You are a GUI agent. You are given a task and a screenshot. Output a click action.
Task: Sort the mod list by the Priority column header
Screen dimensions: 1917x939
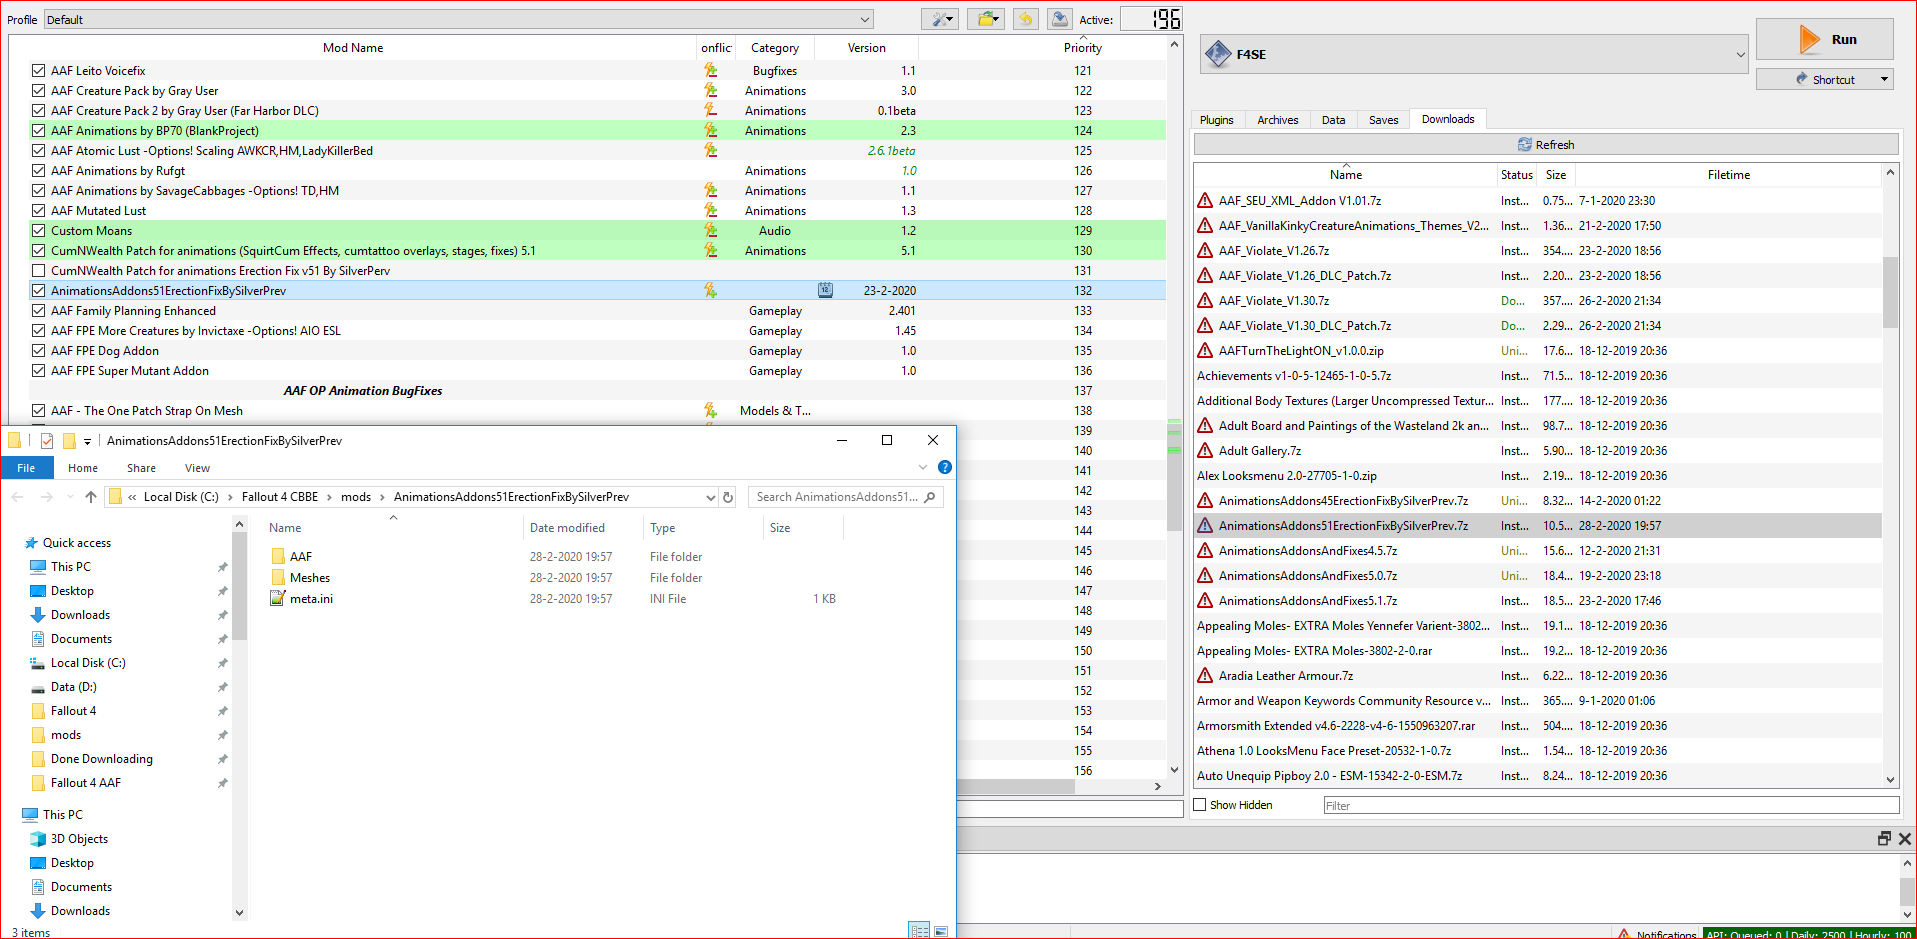[1082, 48]
